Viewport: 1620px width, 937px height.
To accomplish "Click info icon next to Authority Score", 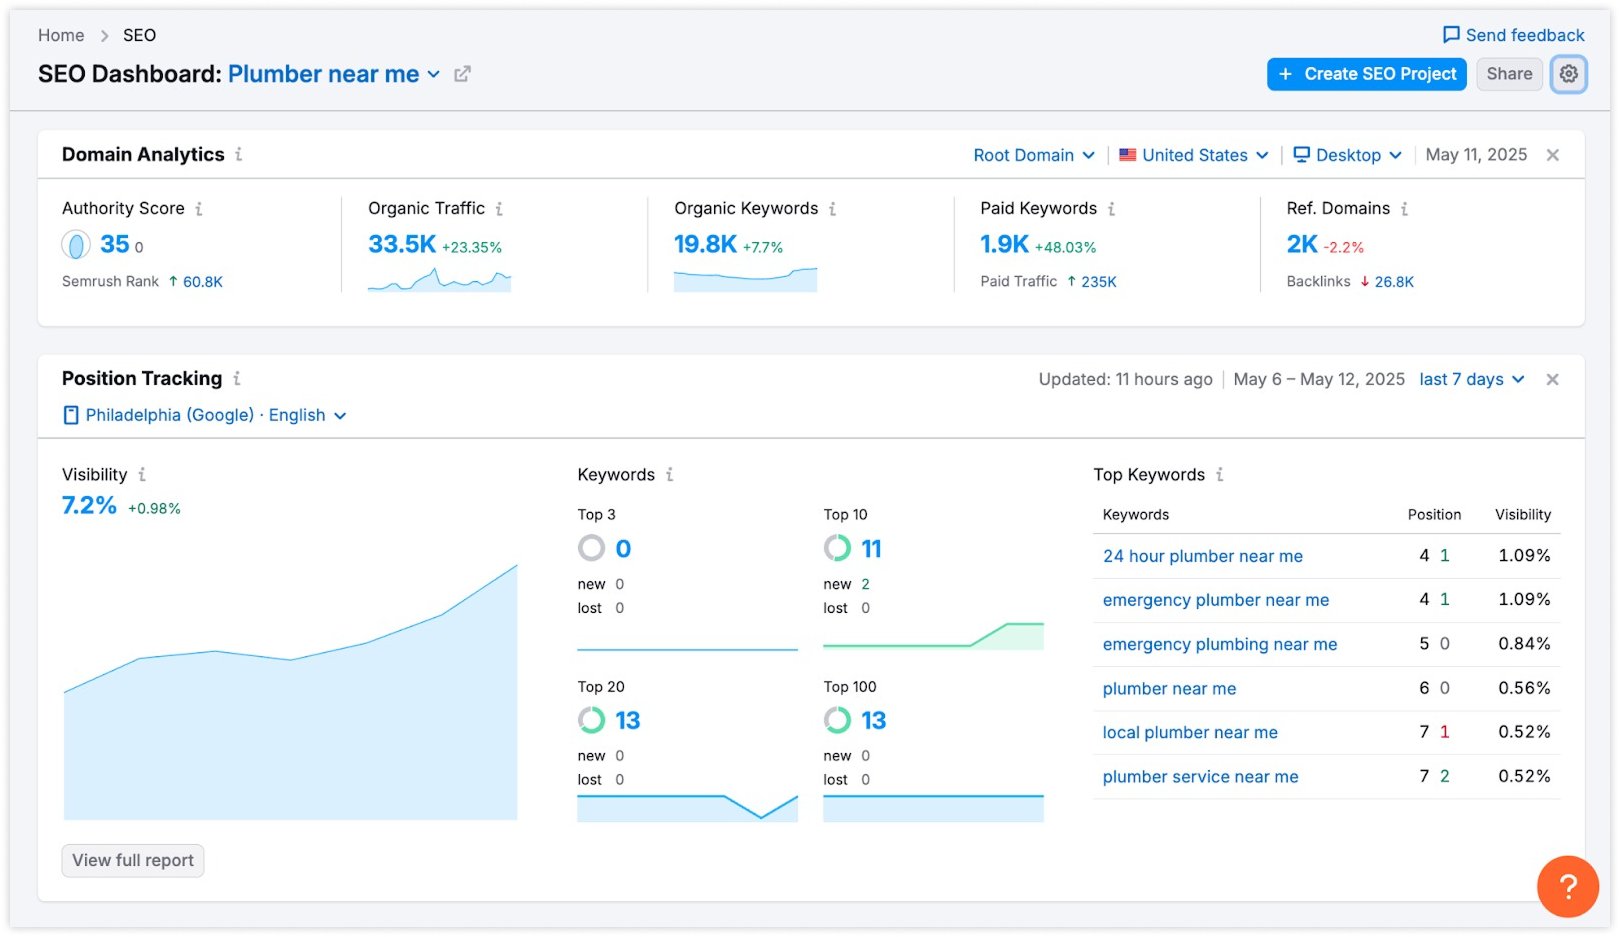I will point(199,209).
